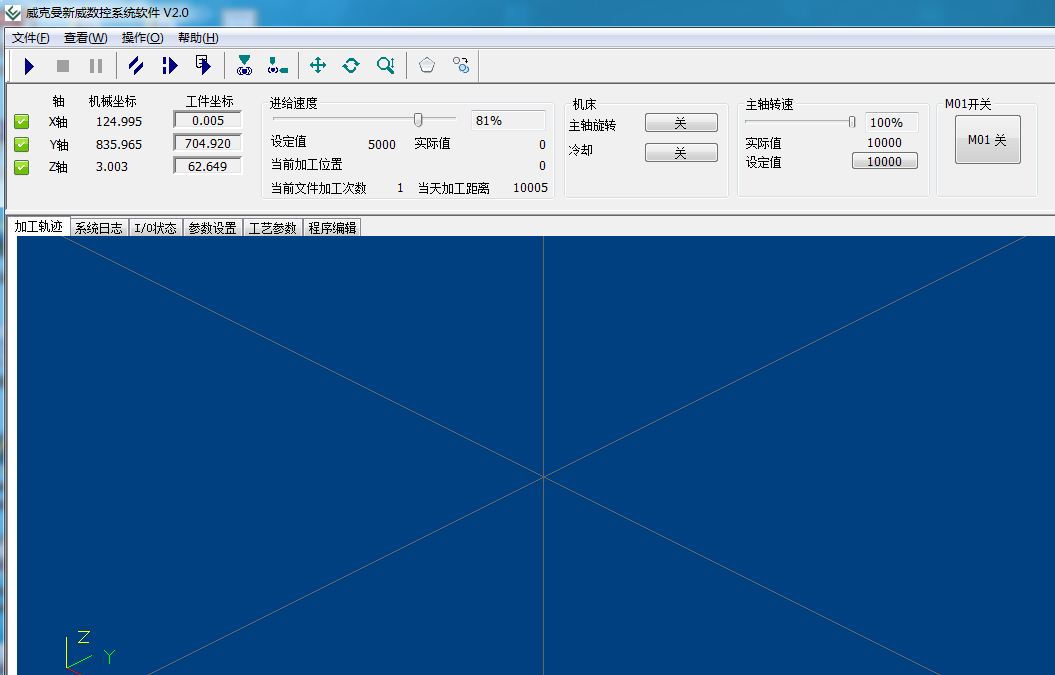Click the XYZ axis indicator in viewport
1055x675 pixels.
(90, 651)
